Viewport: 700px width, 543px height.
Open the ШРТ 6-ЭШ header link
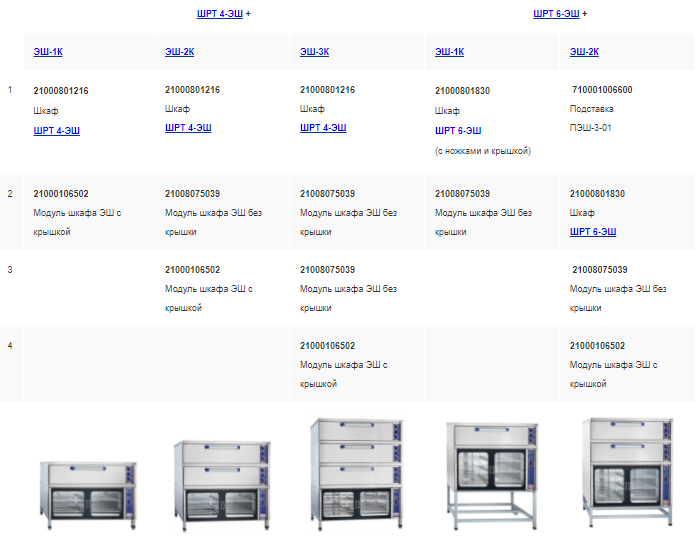coord(556,14)
